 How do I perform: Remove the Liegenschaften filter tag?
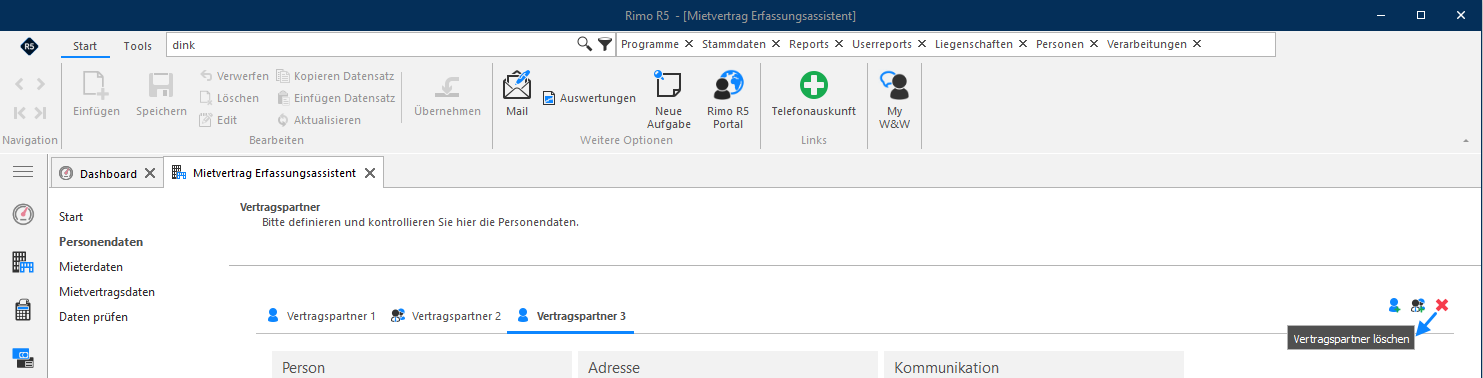click(1022, 44)
